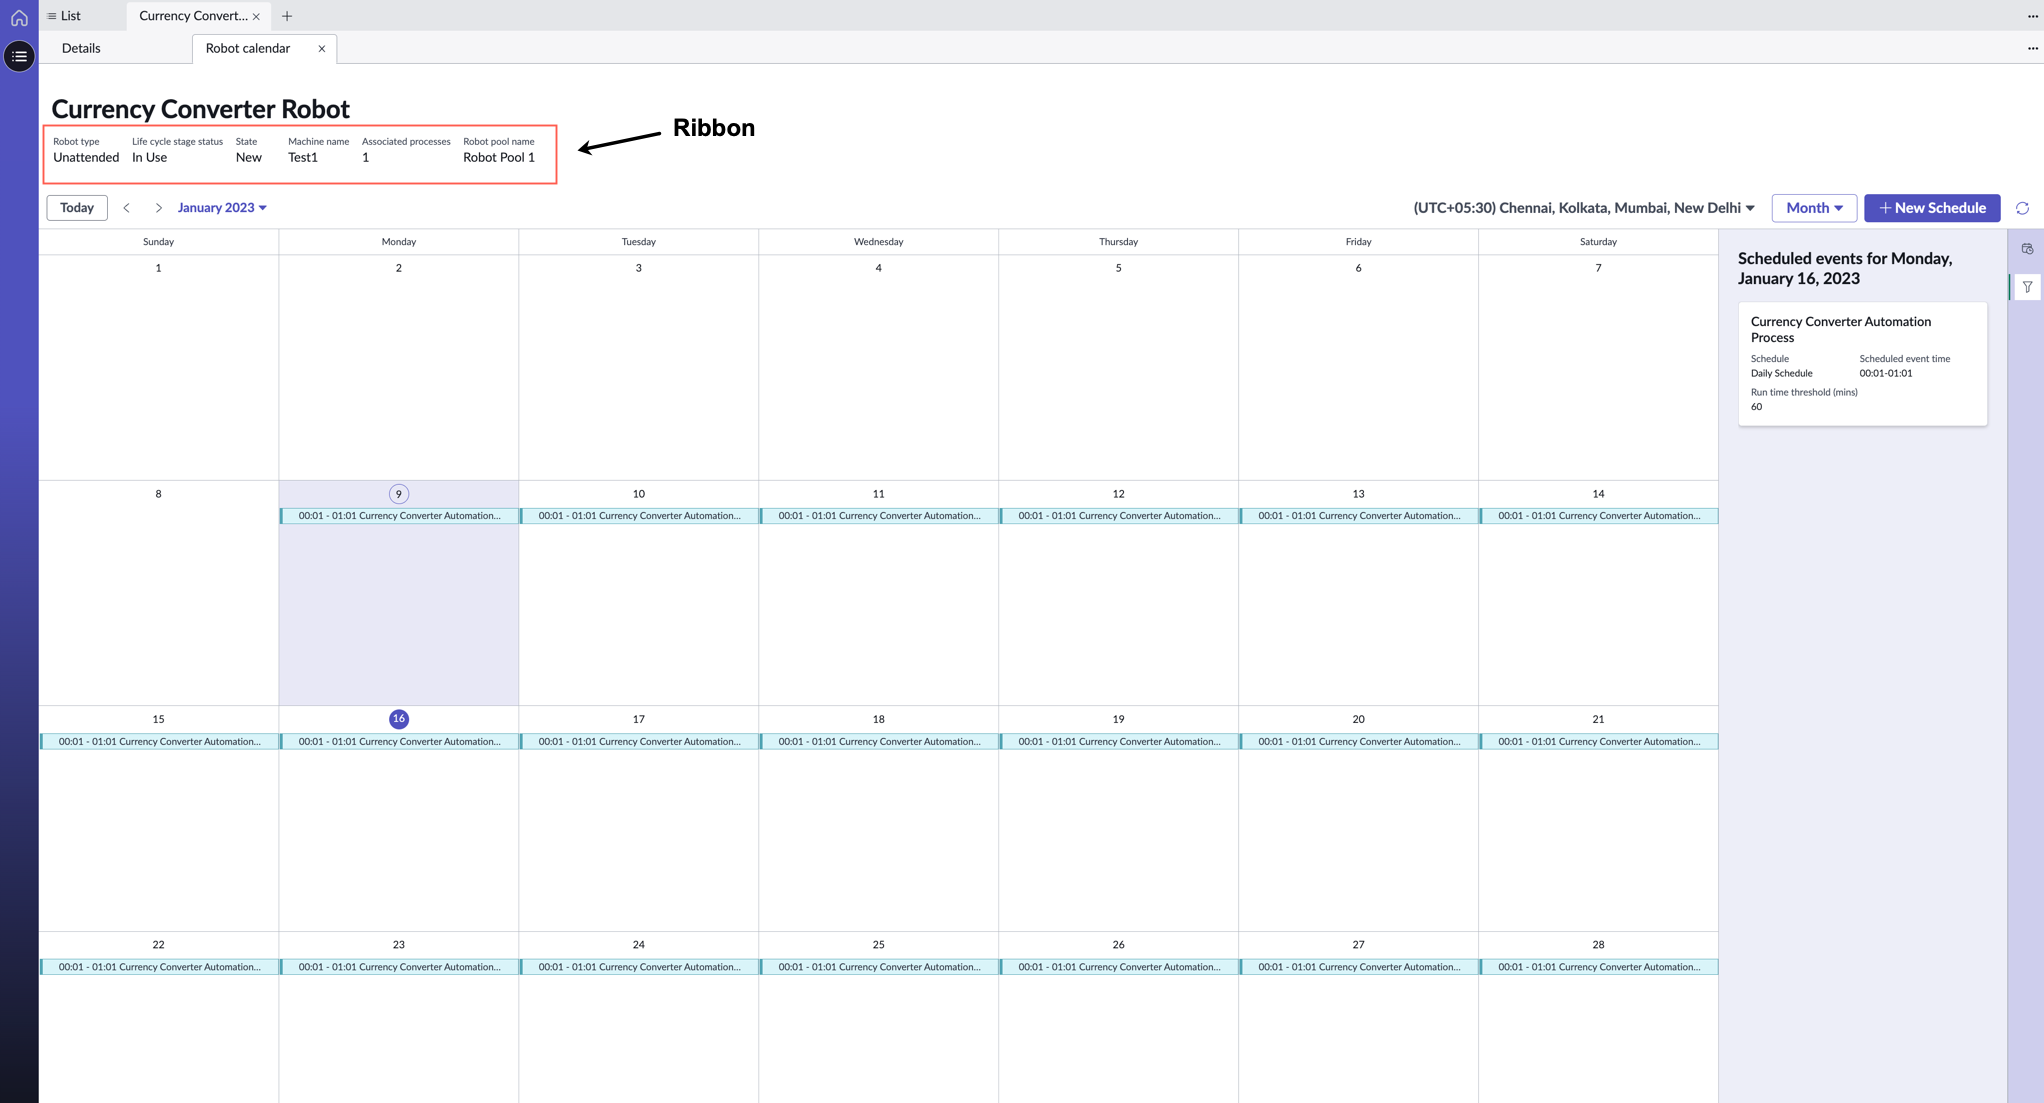Select date 9 on the calendar
This screenshot has height=1103, width=2044.
399,494
